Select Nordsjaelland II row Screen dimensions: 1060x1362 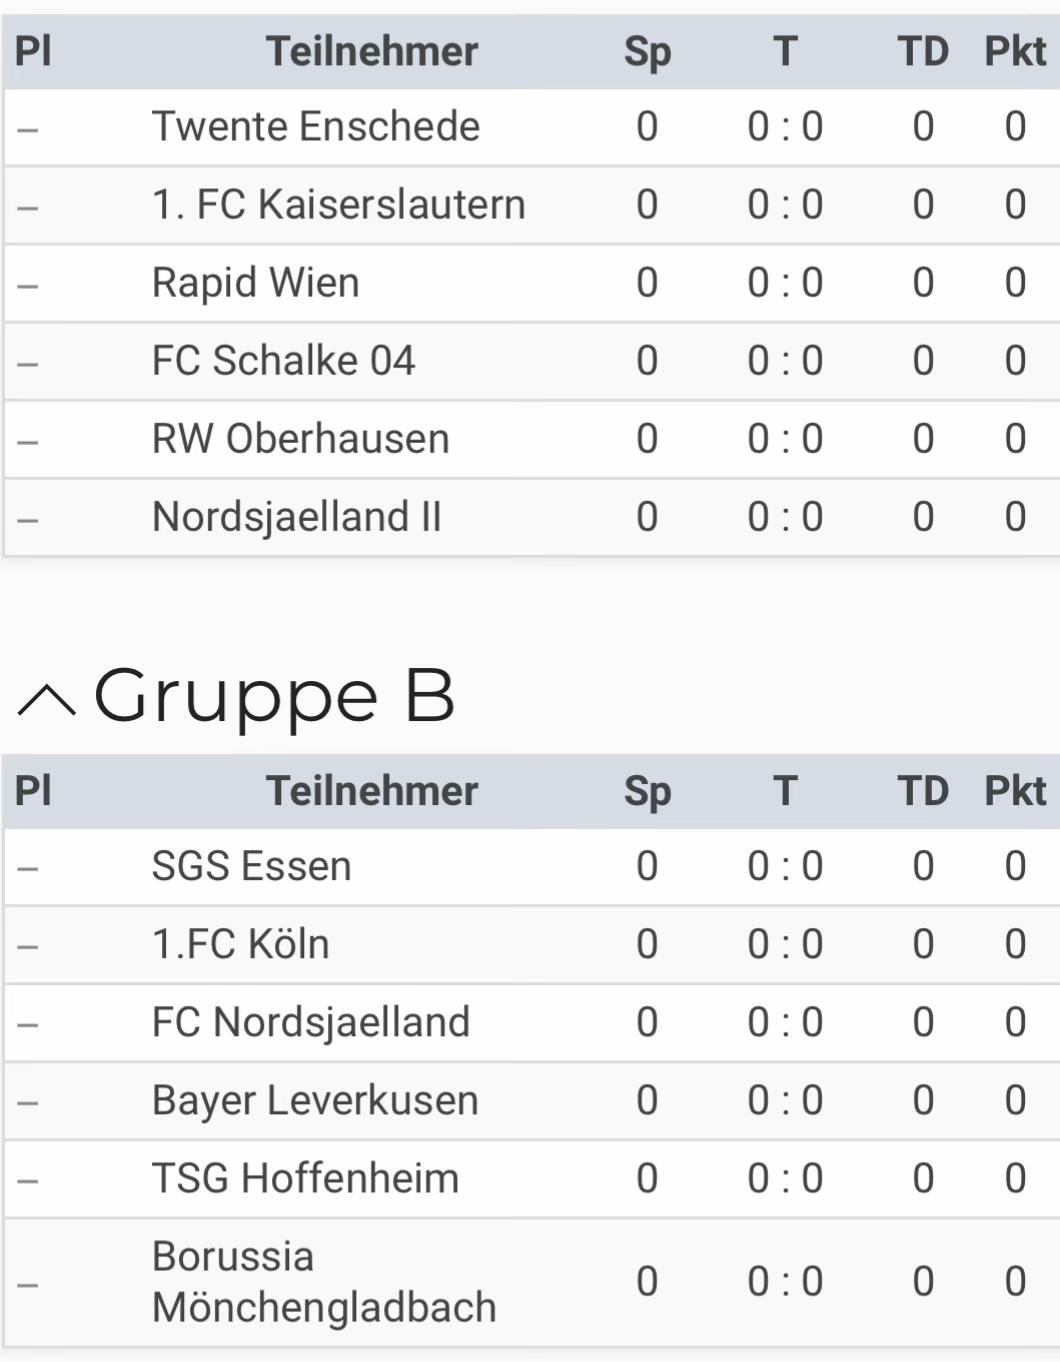tap(532, 517)
